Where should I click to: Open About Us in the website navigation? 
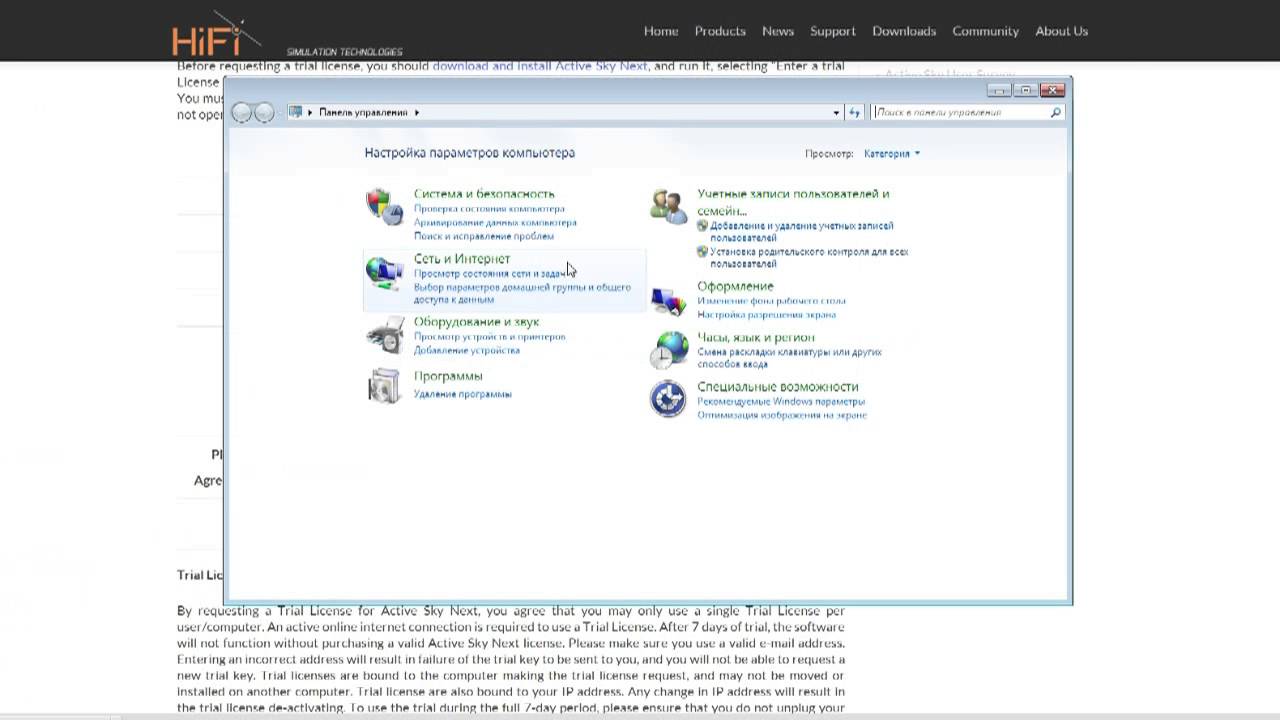(1061, 31)
